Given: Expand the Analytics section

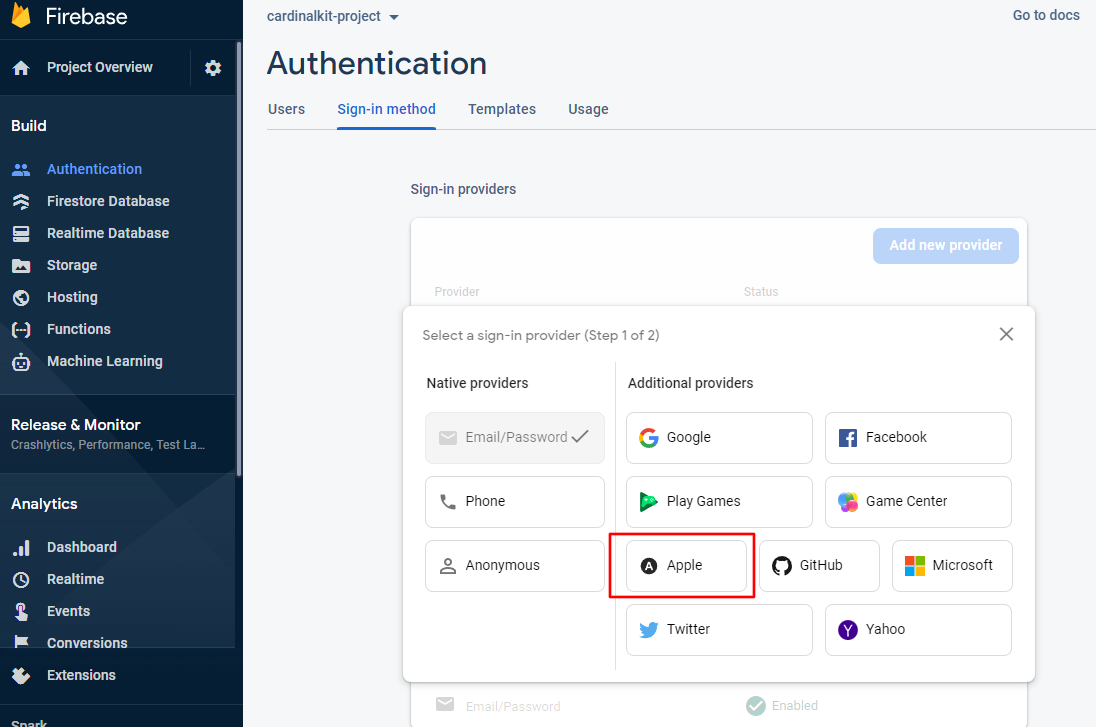Looking at the screenshot, I should click(x=44, y=504).
